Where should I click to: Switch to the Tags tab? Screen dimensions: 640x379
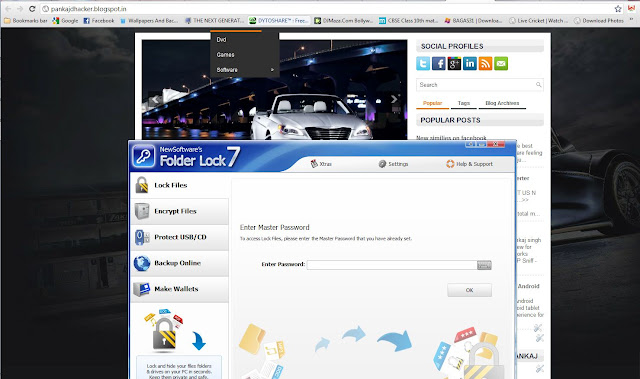click(464, 103)
